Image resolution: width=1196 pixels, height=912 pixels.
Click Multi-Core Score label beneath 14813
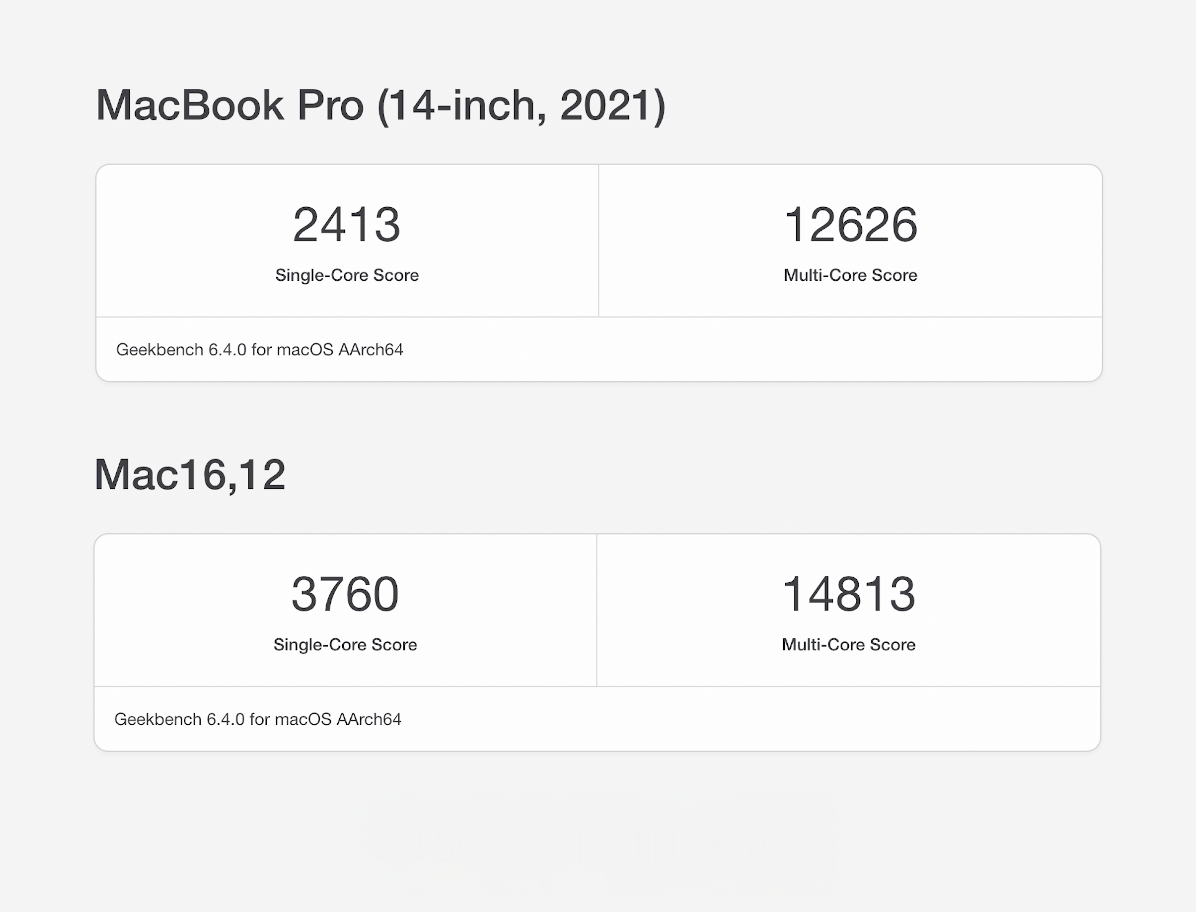[x=849, y=645]
